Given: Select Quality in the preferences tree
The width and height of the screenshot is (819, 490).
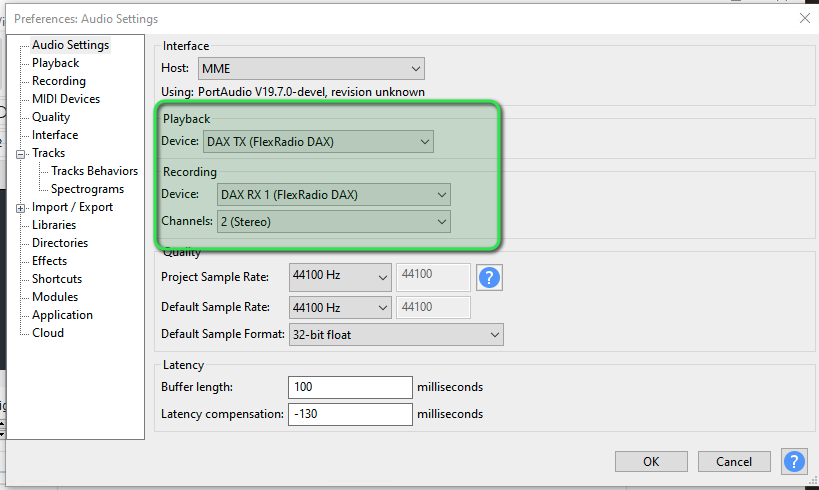Looking at the screenshot, I should [x=51, y=117].
